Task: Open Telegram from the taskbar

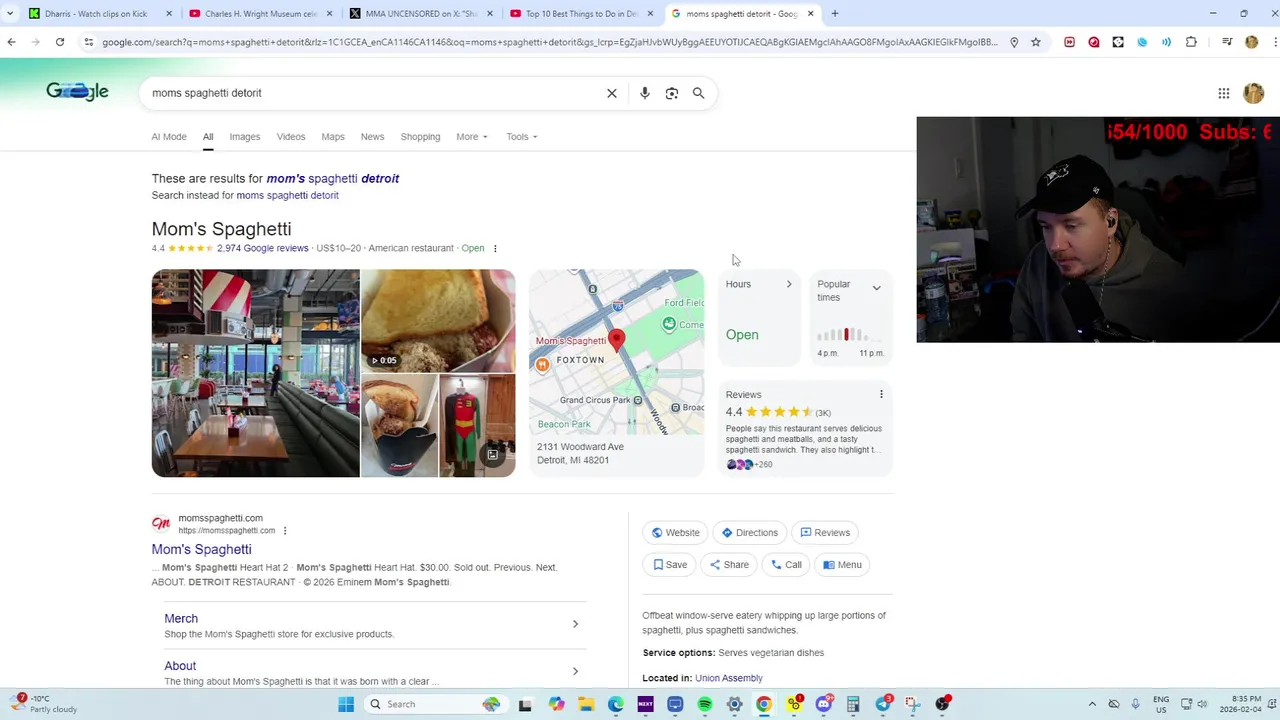Action: [884, 704]
